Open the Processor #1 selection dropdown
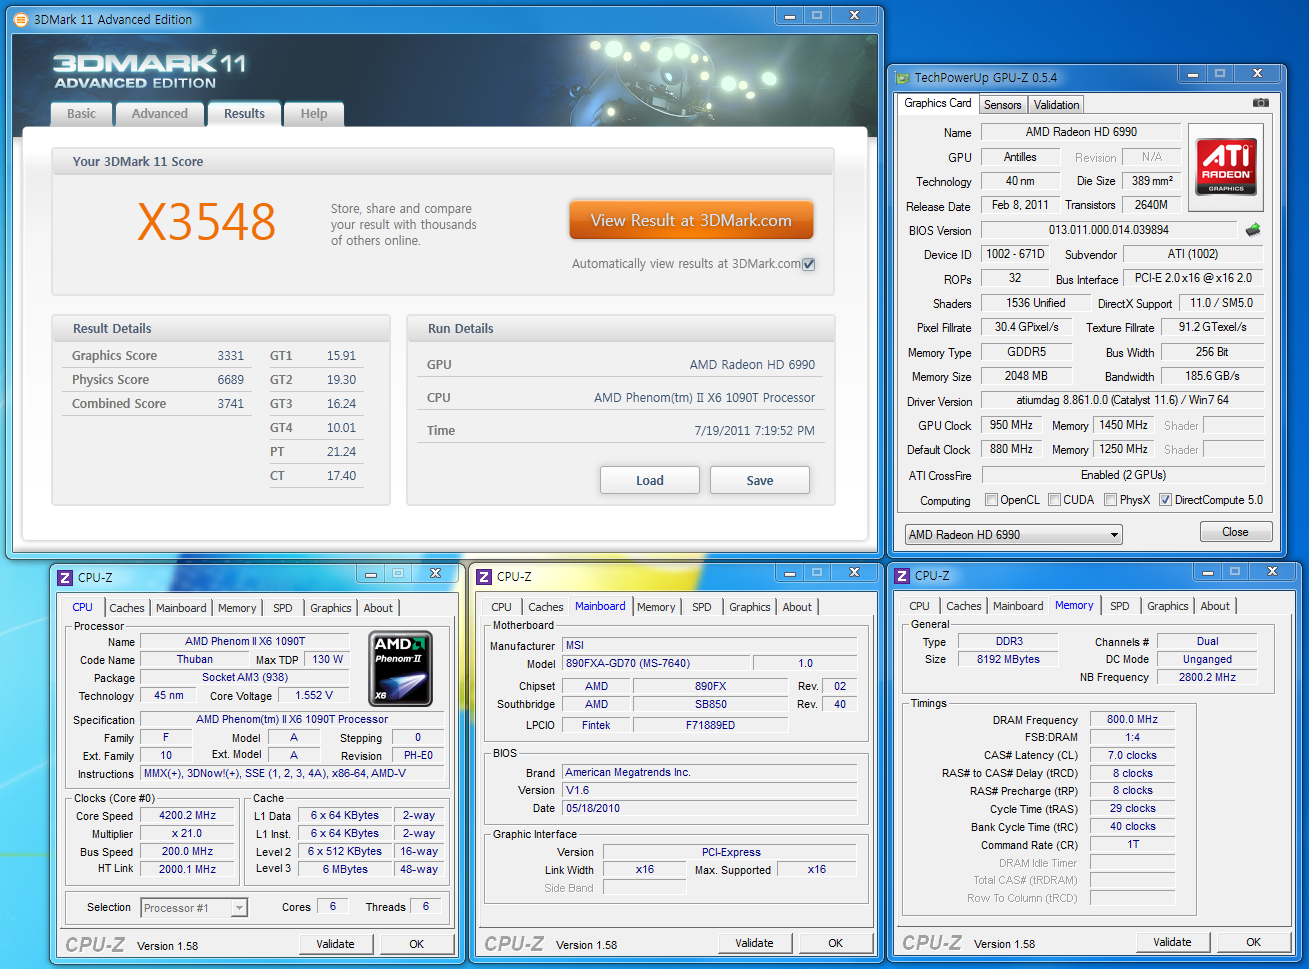This screenshot has width=1309, height=969. pyautogui.click(x=194, y=908)
